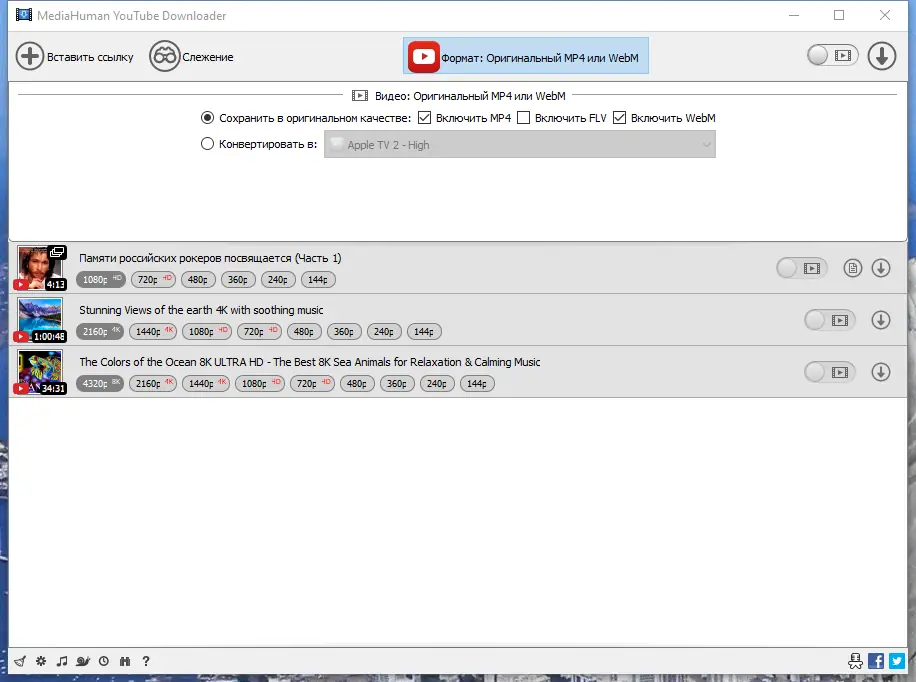Pick 480p for Colors of the Ocean

[x=357, y=384]
